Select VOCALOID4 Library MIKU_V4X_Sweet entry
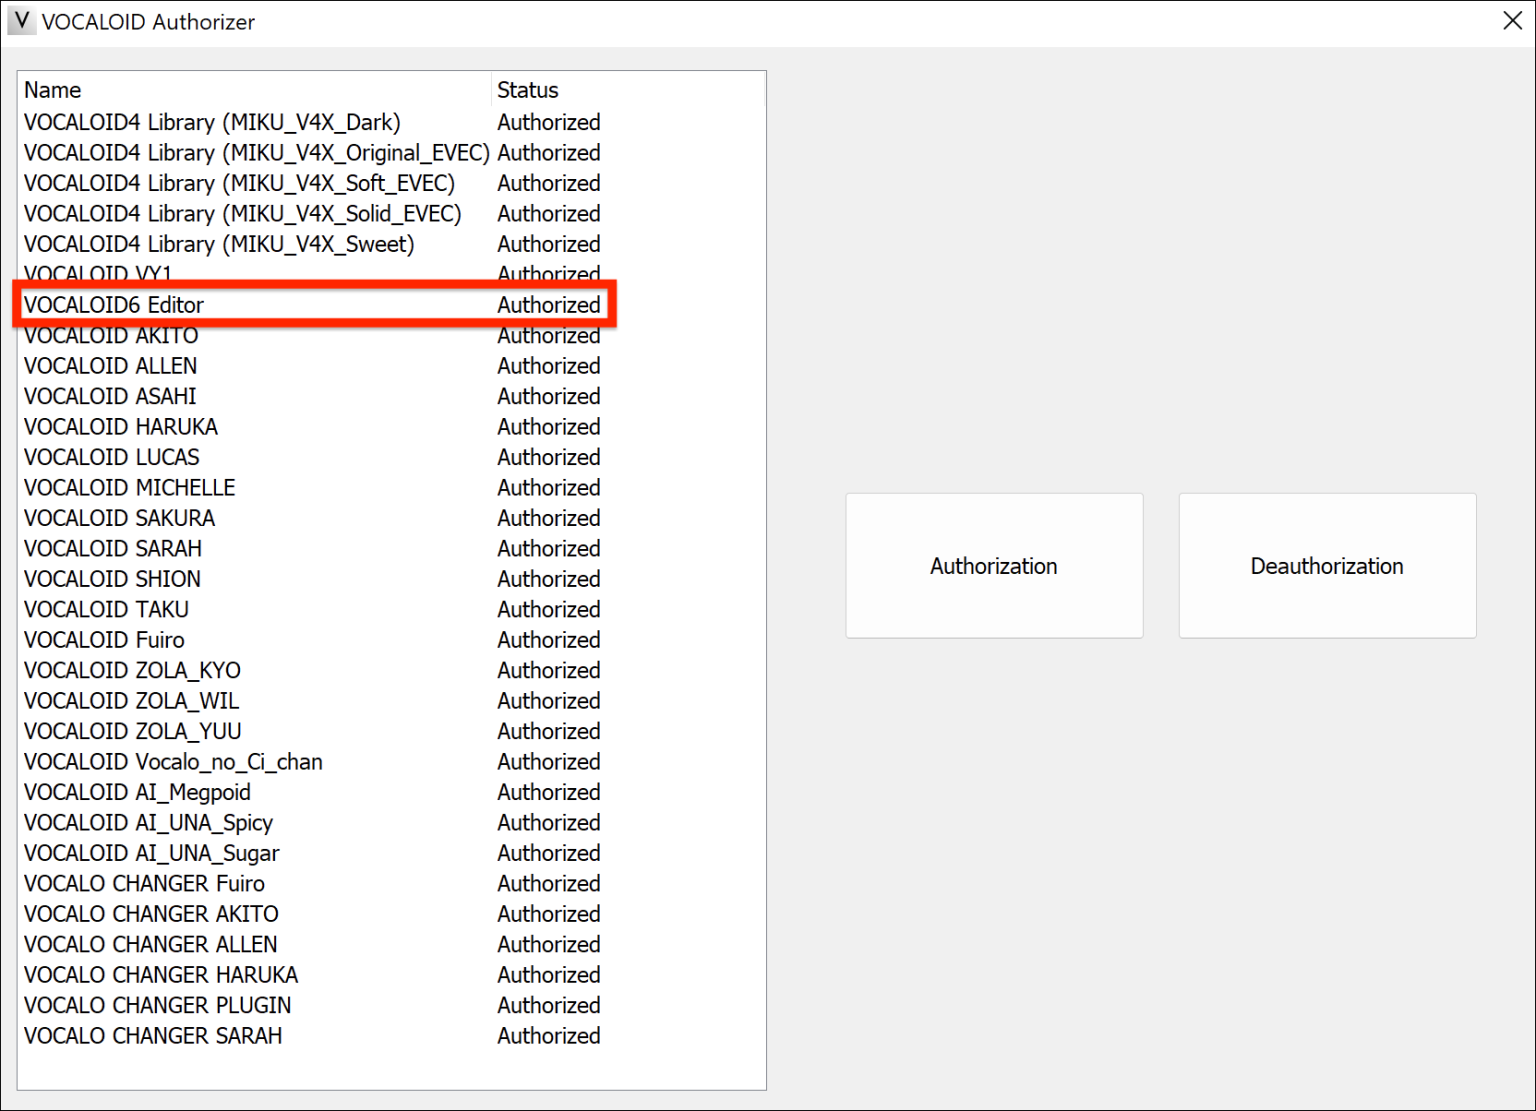Screen dimensions: 1536x1111 [219, 244]
